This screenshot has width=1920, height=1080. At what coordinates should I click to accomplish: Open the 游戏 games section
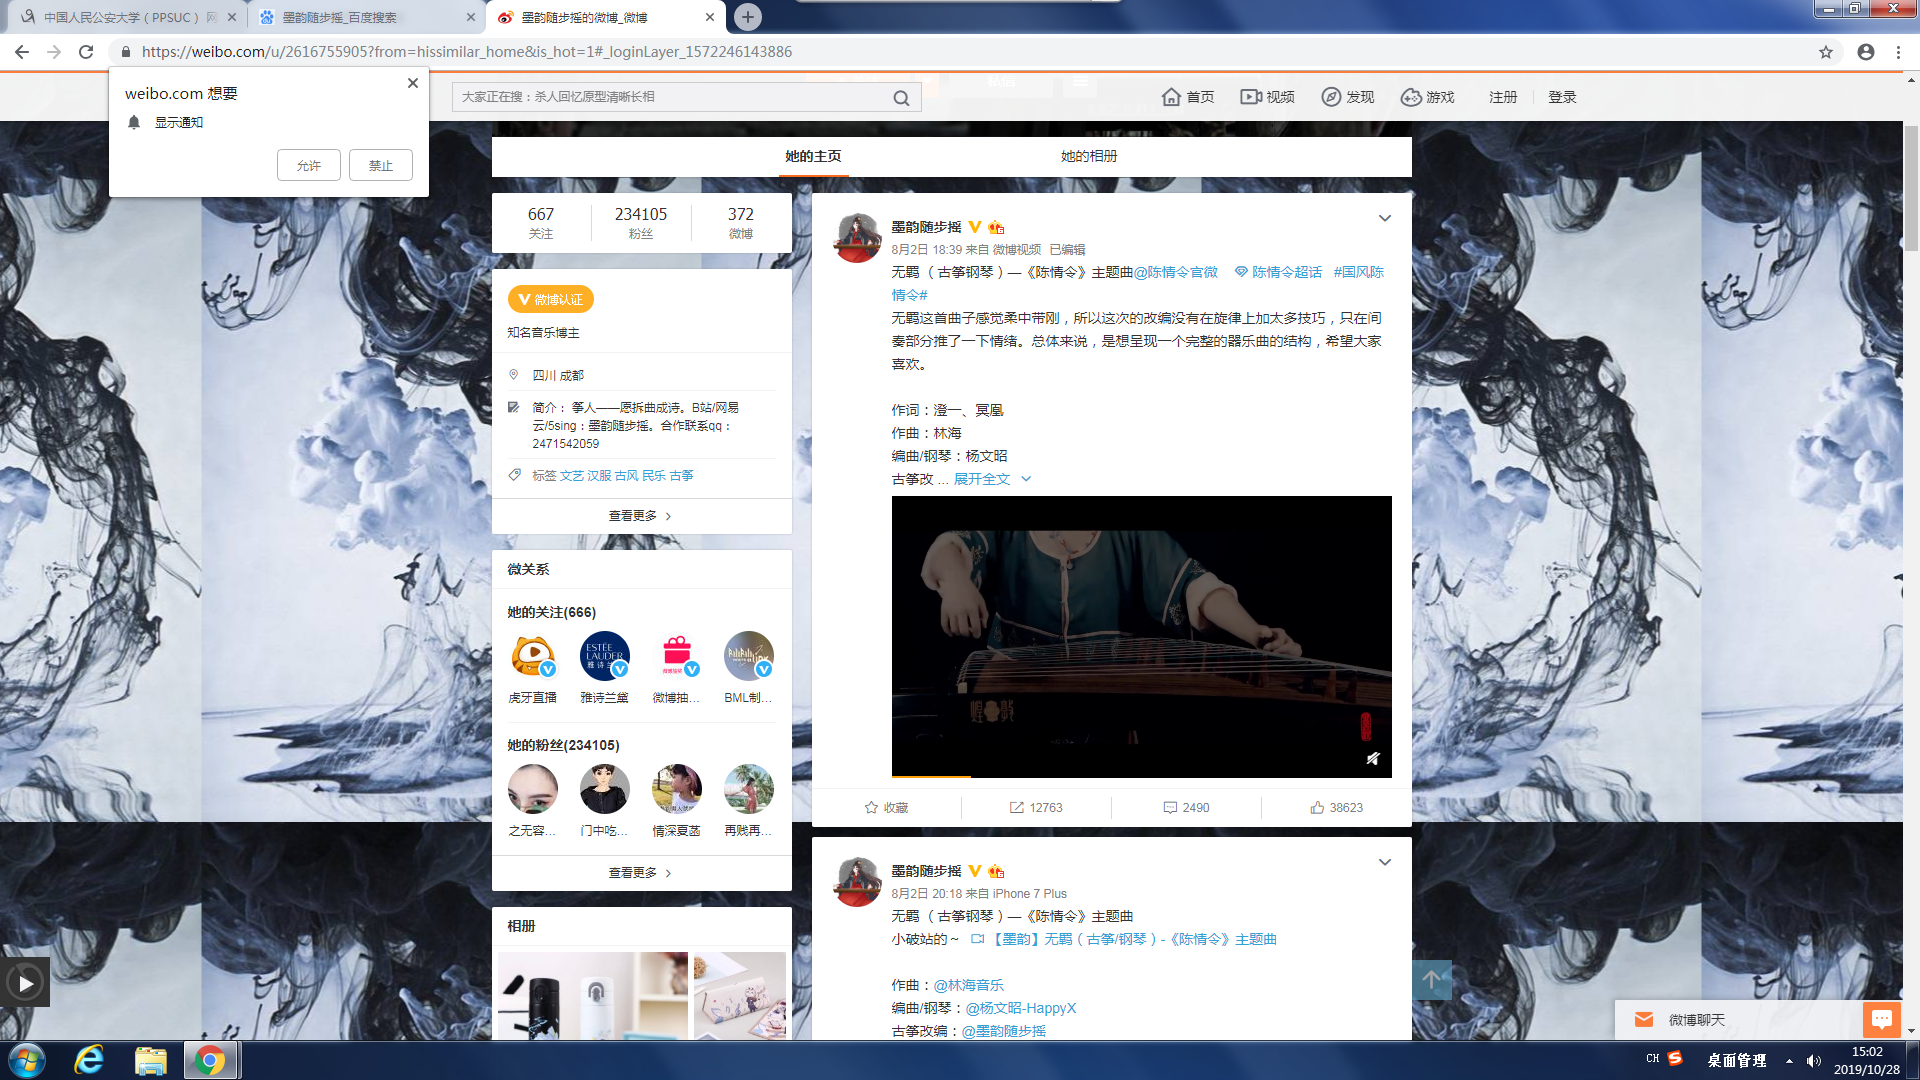click(x=1427, y=97)
